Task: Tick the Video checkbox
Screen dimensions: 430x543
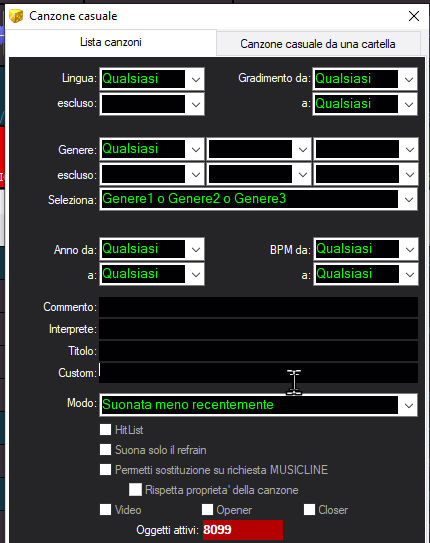Action: pyautogui.click(x=105, y=509)
